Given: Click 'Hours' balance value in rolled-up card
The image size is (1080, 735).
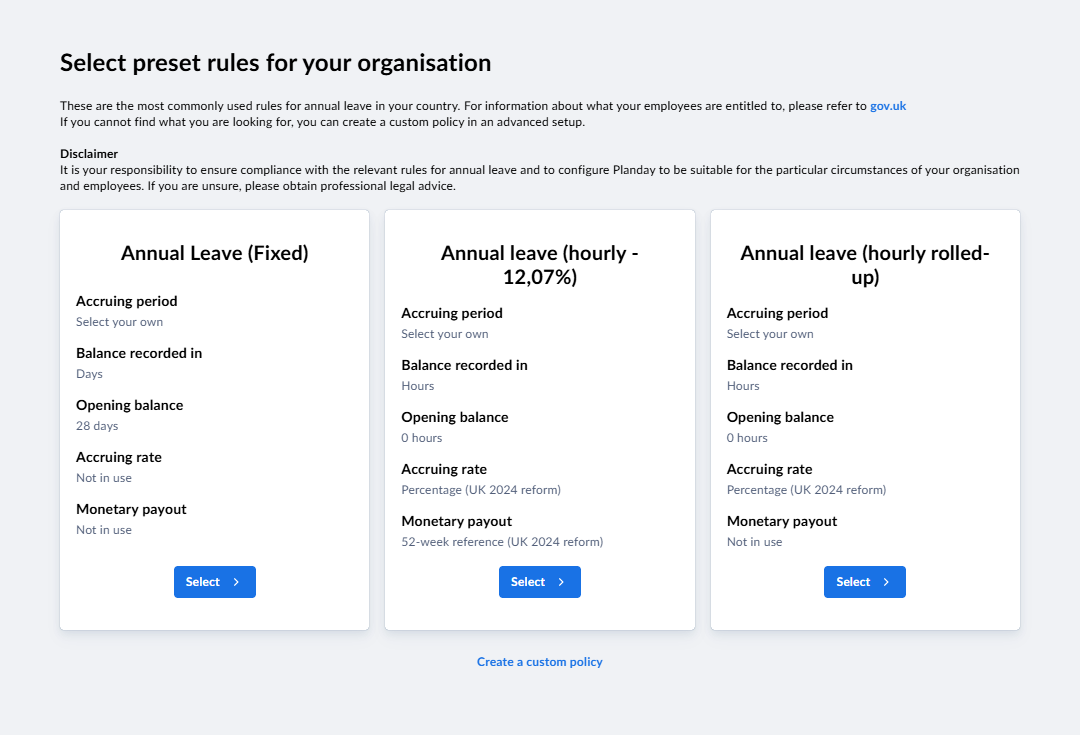Looking at the screenshot, I should pyautogui.click(x=743, y=386).
